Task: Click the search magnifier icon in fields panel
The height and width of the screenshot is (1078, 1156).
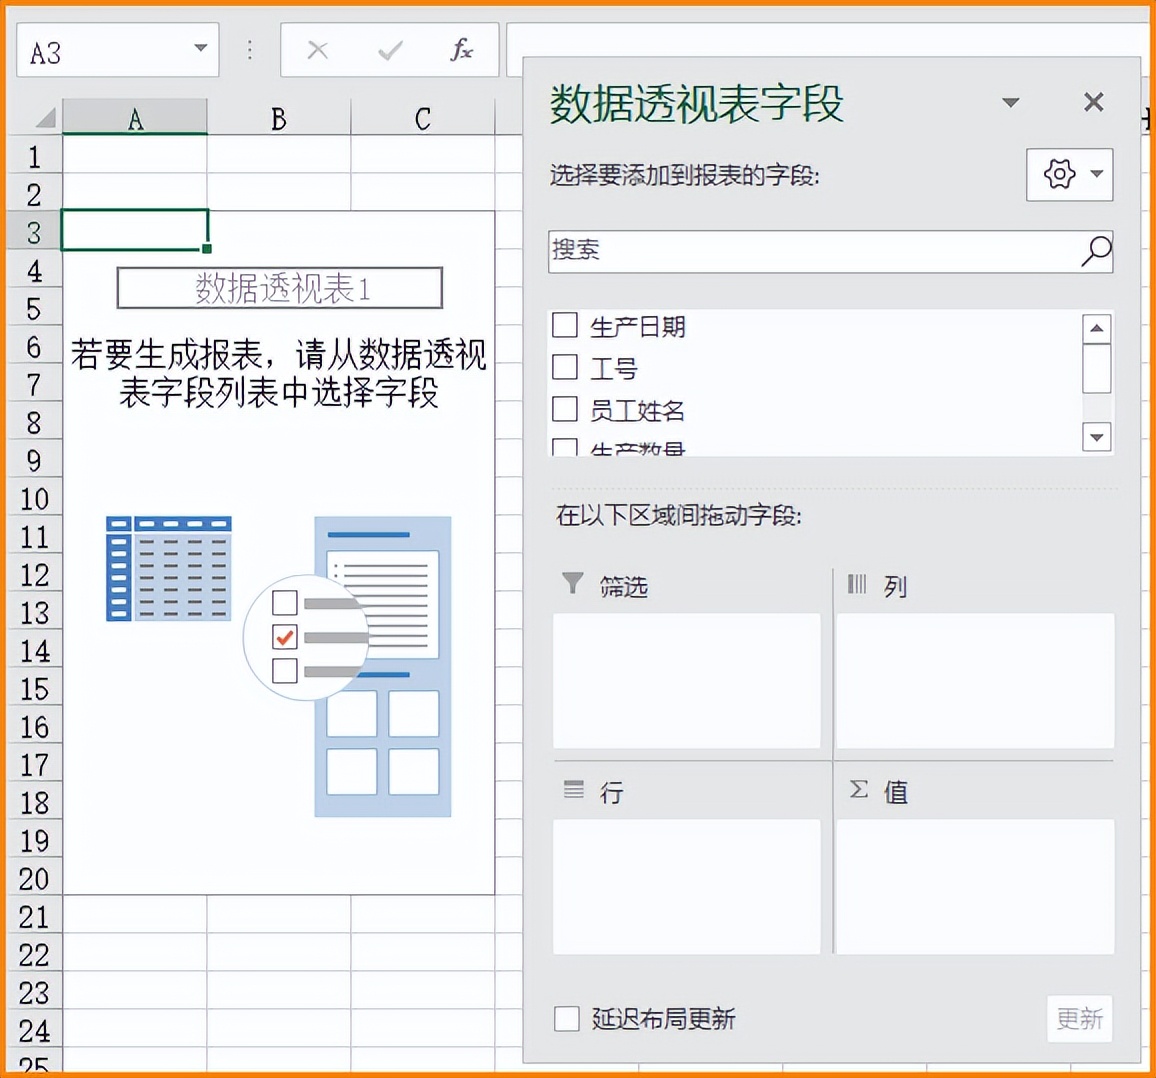Action: 1096,250
